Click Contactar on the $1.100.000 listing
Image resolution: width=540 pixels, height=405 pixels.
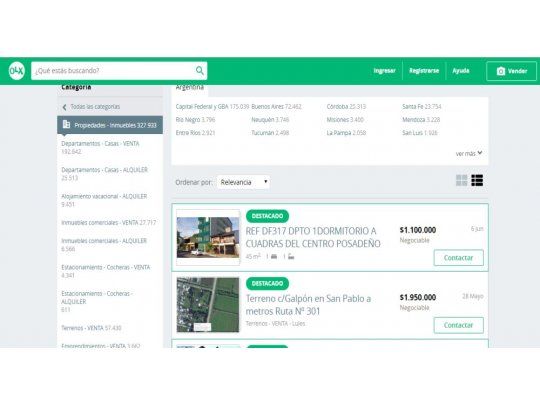(458, 258)
